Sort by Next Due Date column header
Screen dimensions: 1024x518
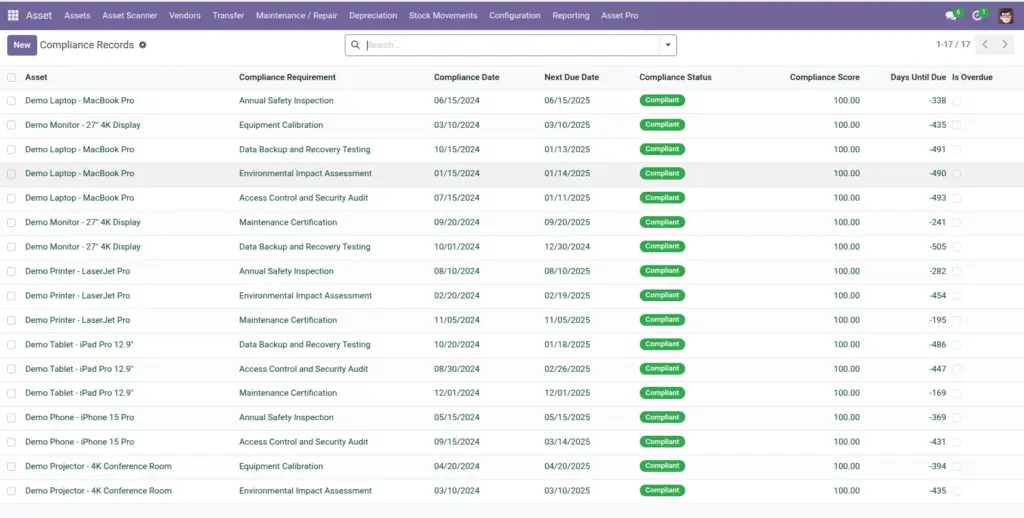[571, 77]
